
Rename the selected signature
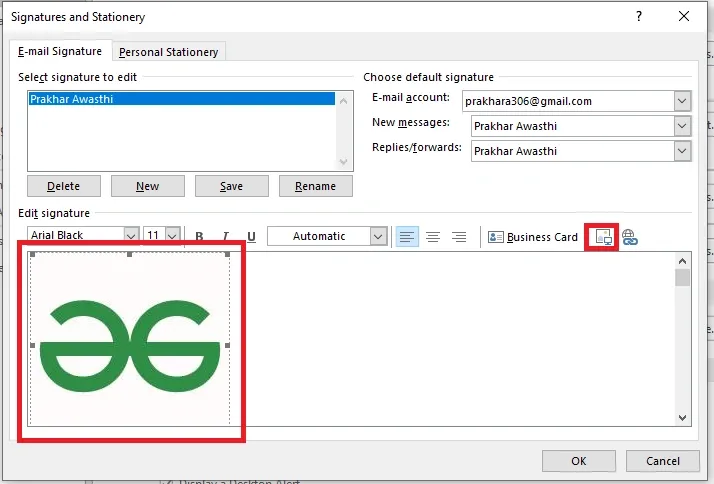(x=316, y=186)
